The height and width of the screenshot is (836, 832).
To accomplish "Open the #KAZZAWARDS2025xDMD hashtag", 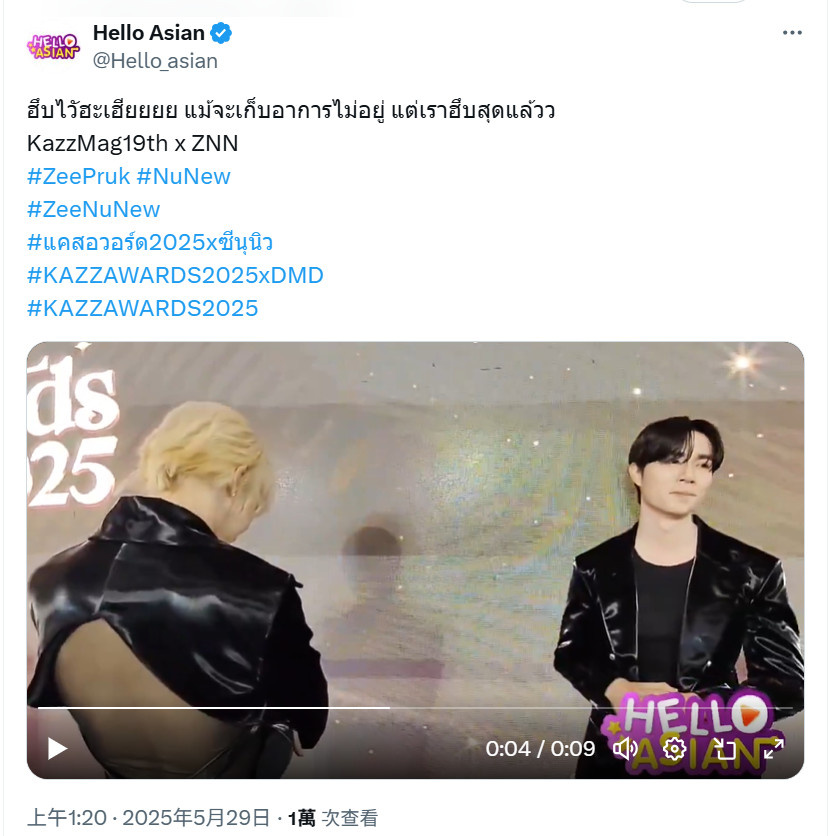I will tap(175, 276).
